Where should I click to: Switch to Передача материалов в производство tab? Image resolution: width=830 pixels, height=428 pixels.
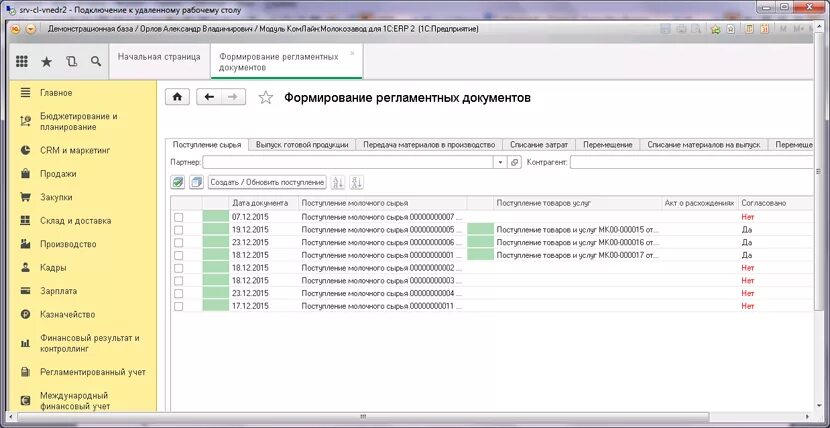[x=429, y=144]
